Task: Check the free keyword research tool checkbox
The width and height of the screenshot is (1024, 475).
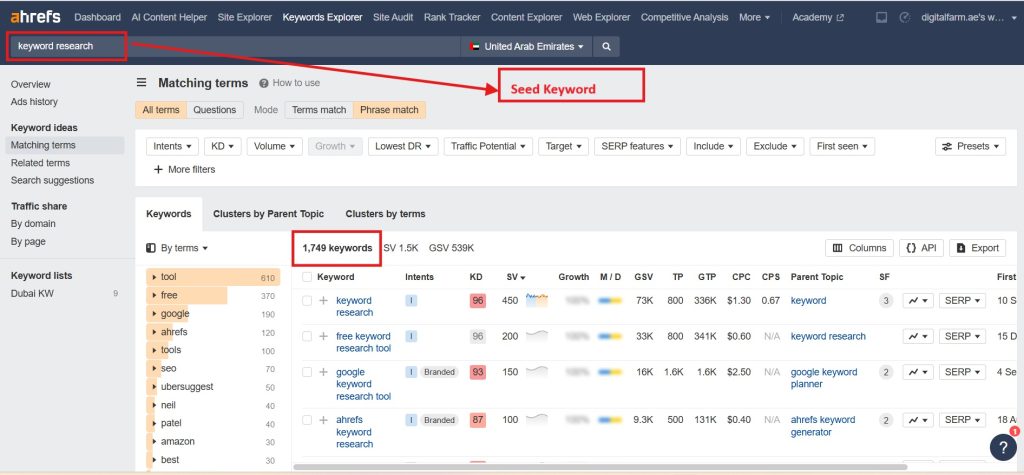Action: pyautogui.click(x=307, y=336)
